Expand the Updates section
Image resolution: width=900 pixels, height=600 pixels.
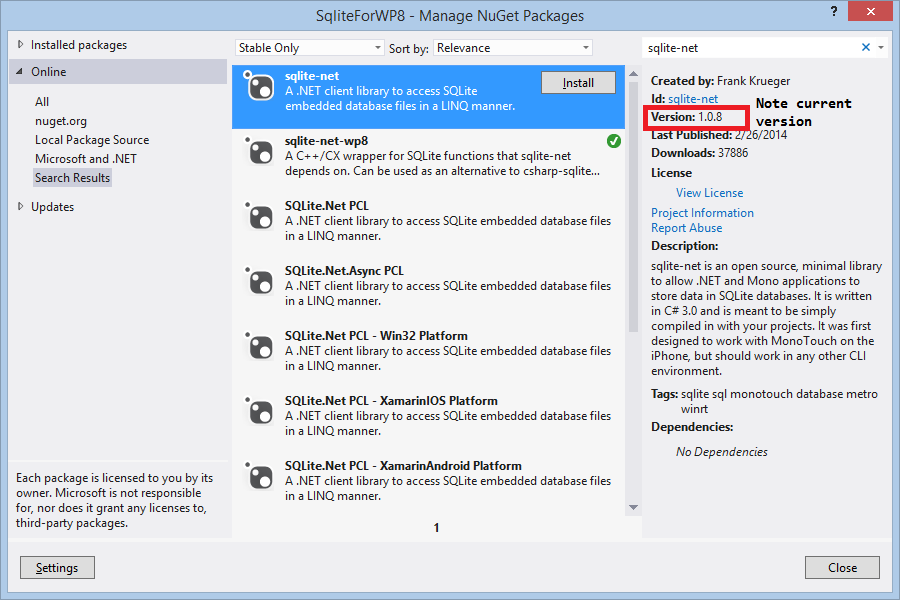(21, 206)
